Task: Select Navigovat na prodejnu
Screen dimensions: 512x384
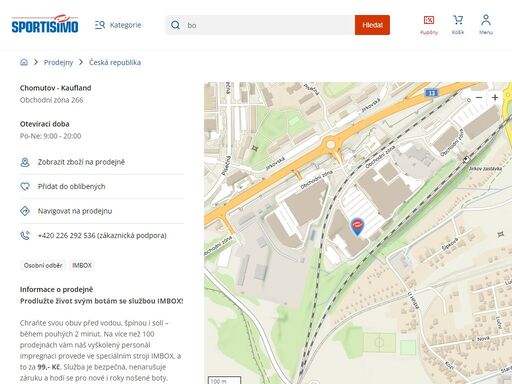Action: (x=102, y=211)
